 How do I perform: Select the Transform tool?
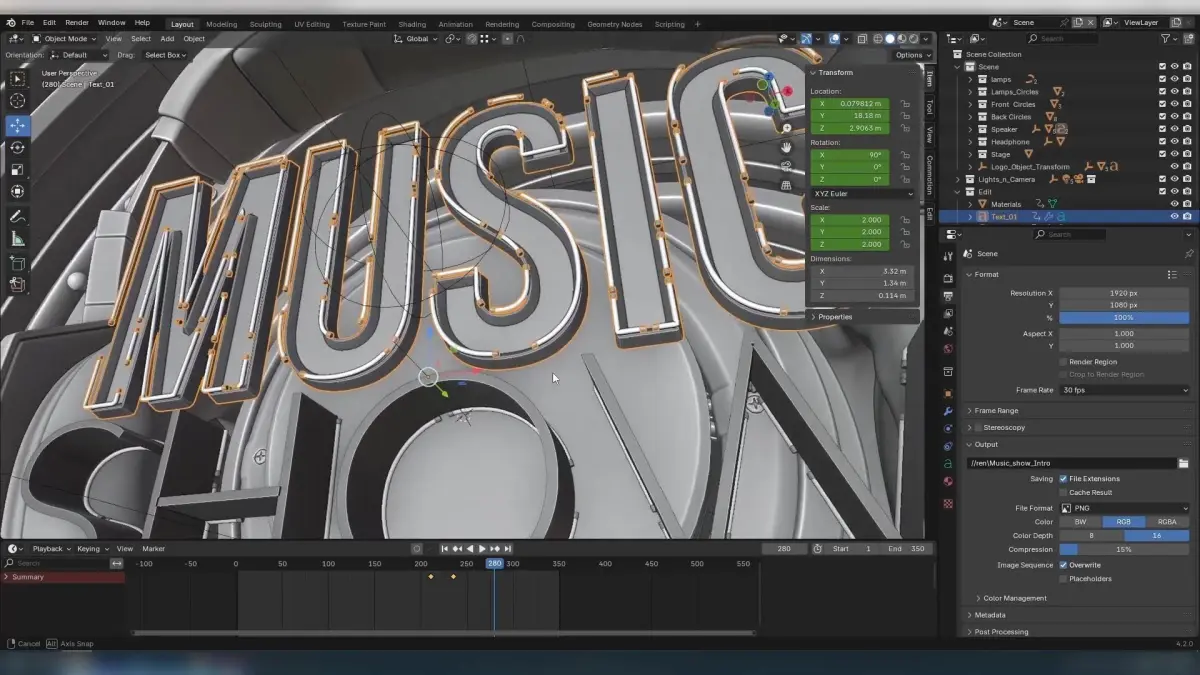(x=18, y=192)
